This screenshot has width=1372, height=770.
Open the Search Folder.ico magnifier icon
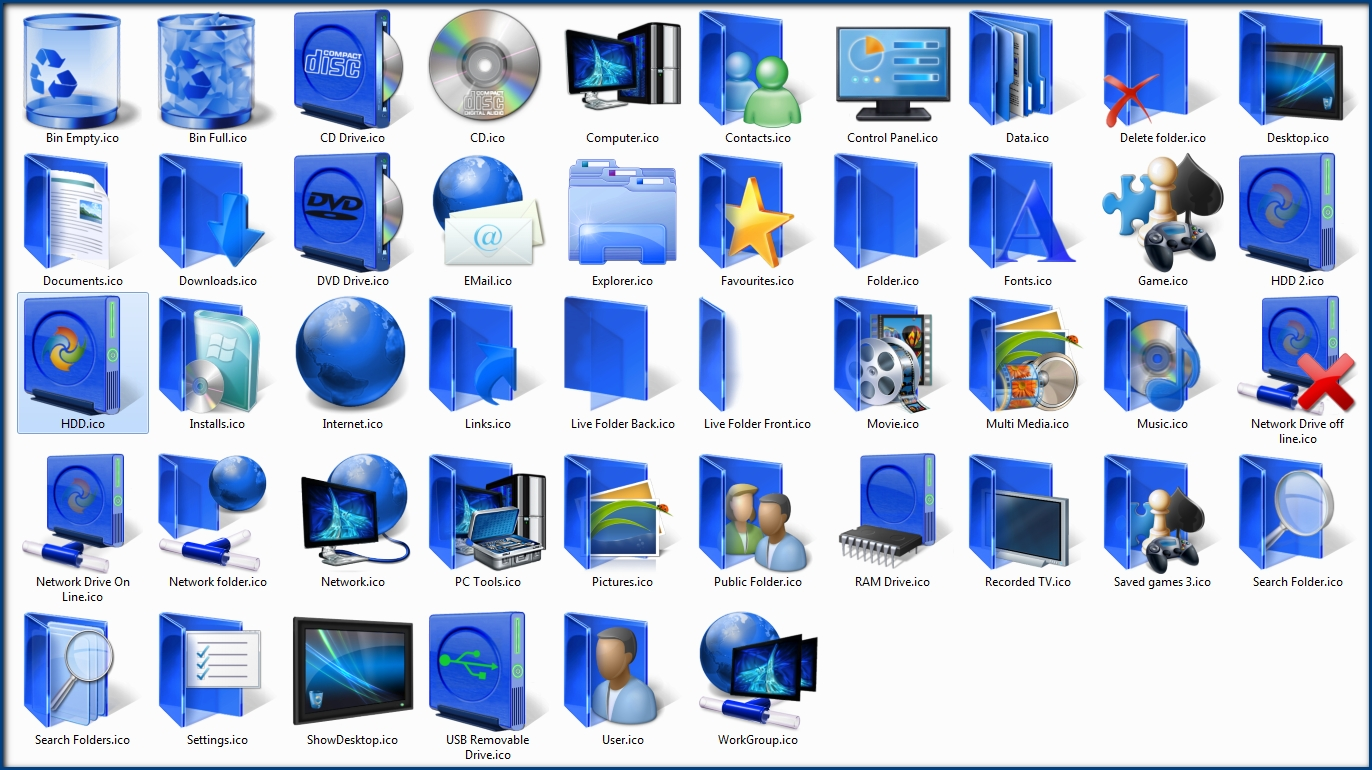(1295, 512)
